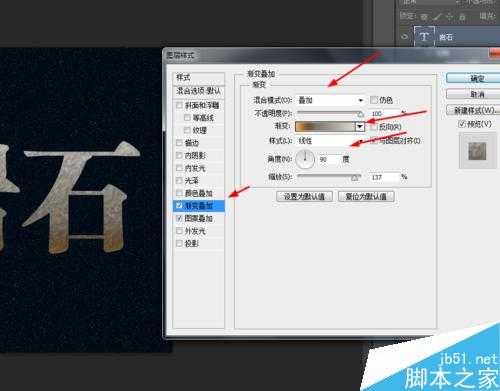Click the style preview thumbnail

477,151
